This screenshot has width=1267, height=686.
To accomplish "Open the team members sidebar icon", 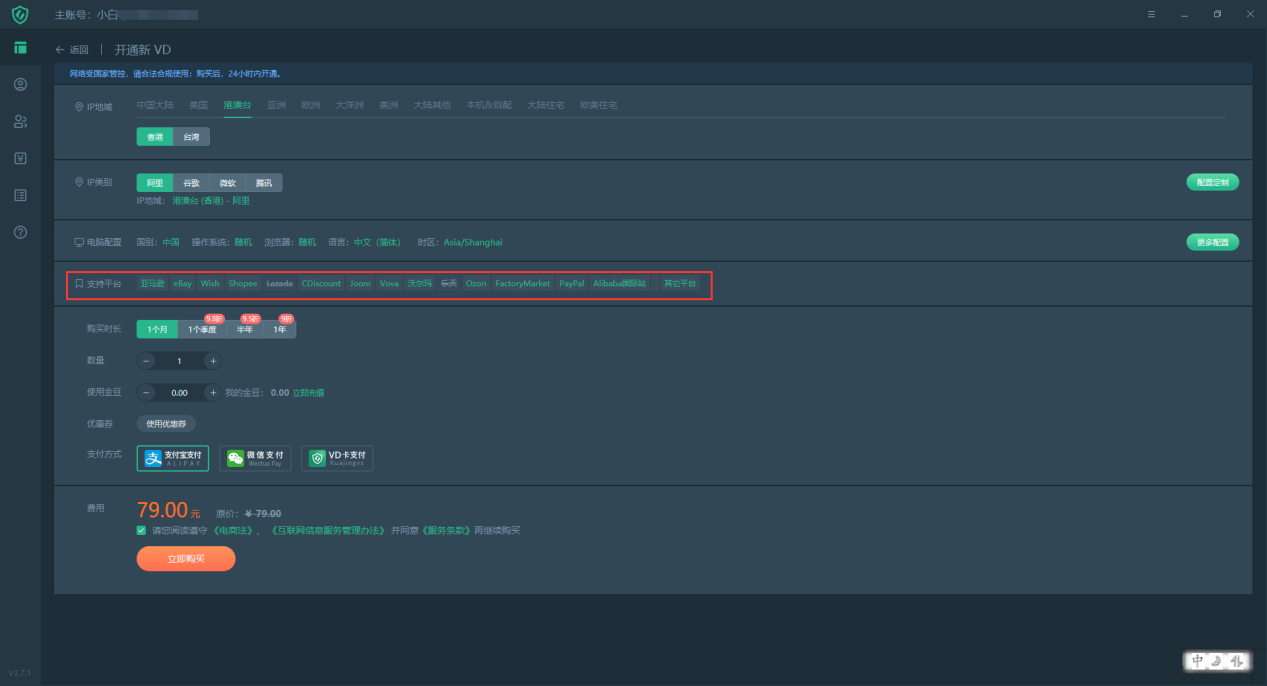I will coord(20,122).
